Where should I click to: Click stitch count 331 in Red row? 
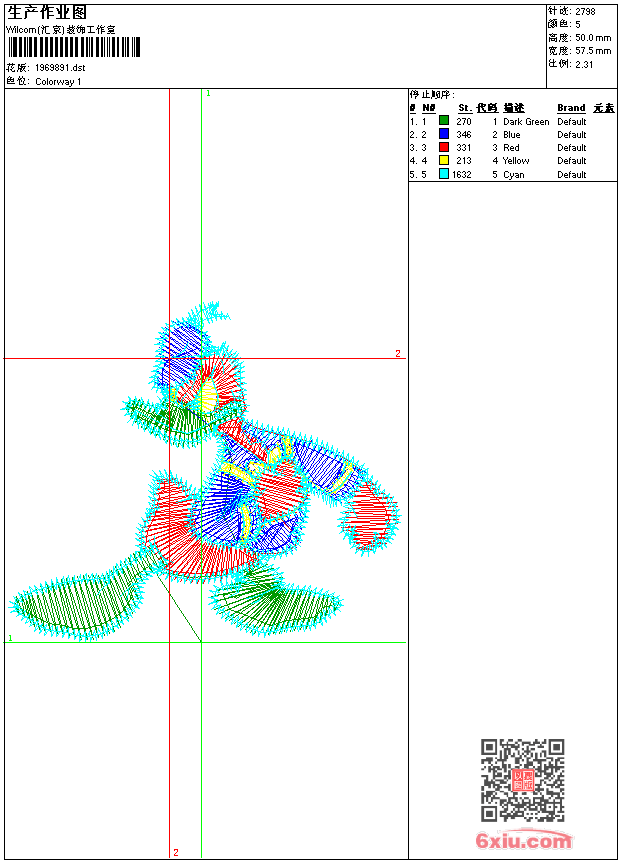click(x=464, y=148)
